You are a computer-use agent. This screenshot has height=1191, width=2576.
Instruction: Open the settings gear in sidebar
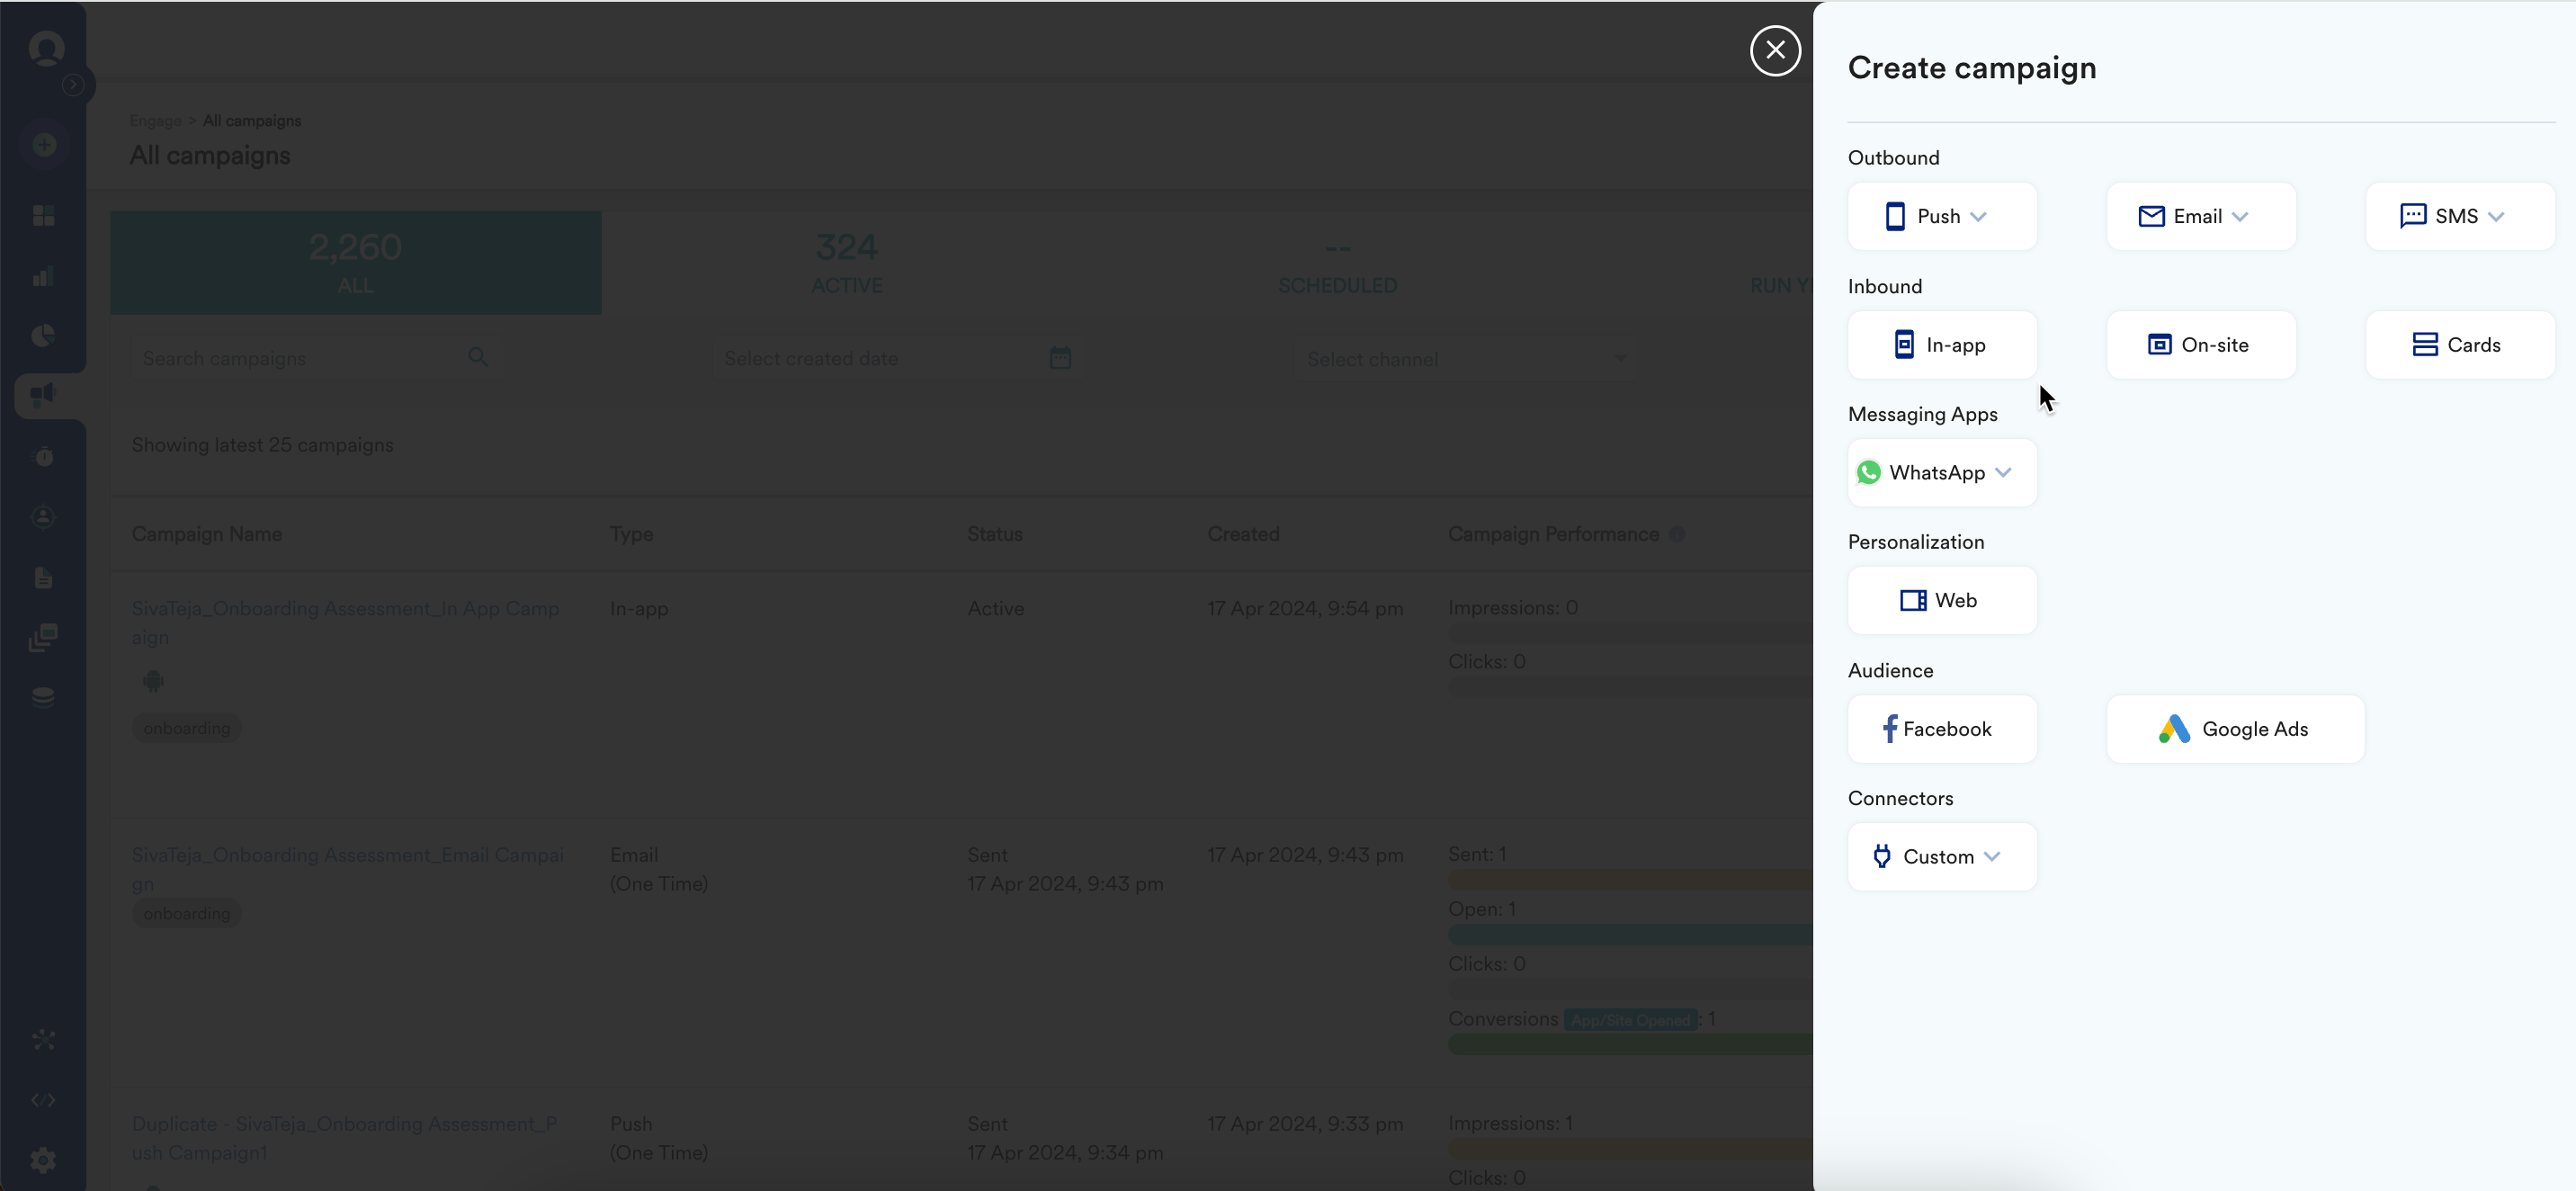[43, 1160]
